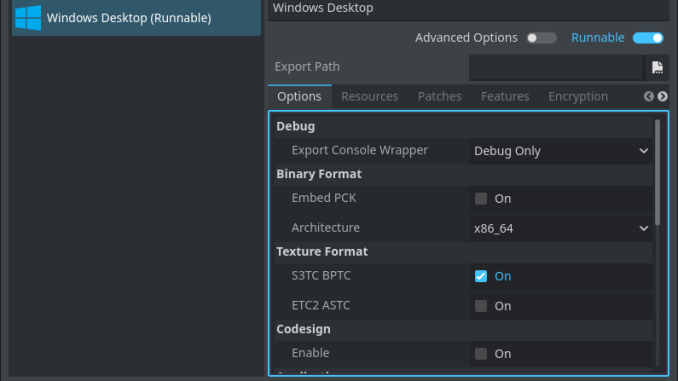
Task: Go to the Encryption tab
Action: click(578, 96)
